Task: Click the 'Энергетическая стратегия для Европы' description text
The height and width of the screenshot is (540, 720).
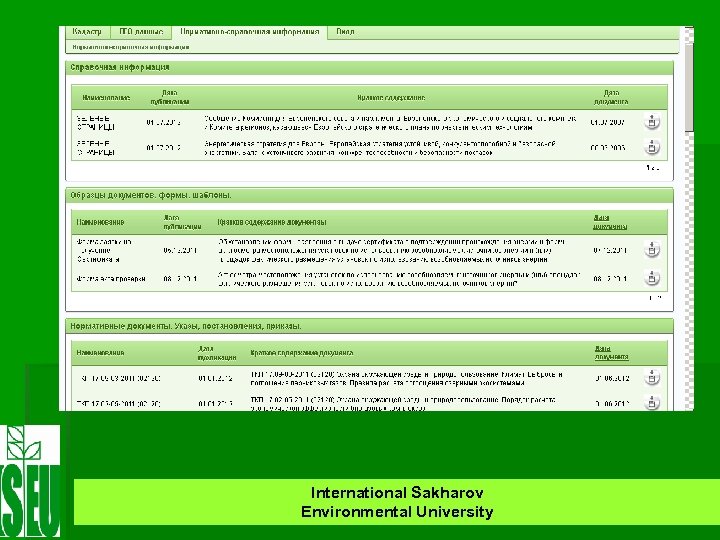Action: tap(380, 148)
